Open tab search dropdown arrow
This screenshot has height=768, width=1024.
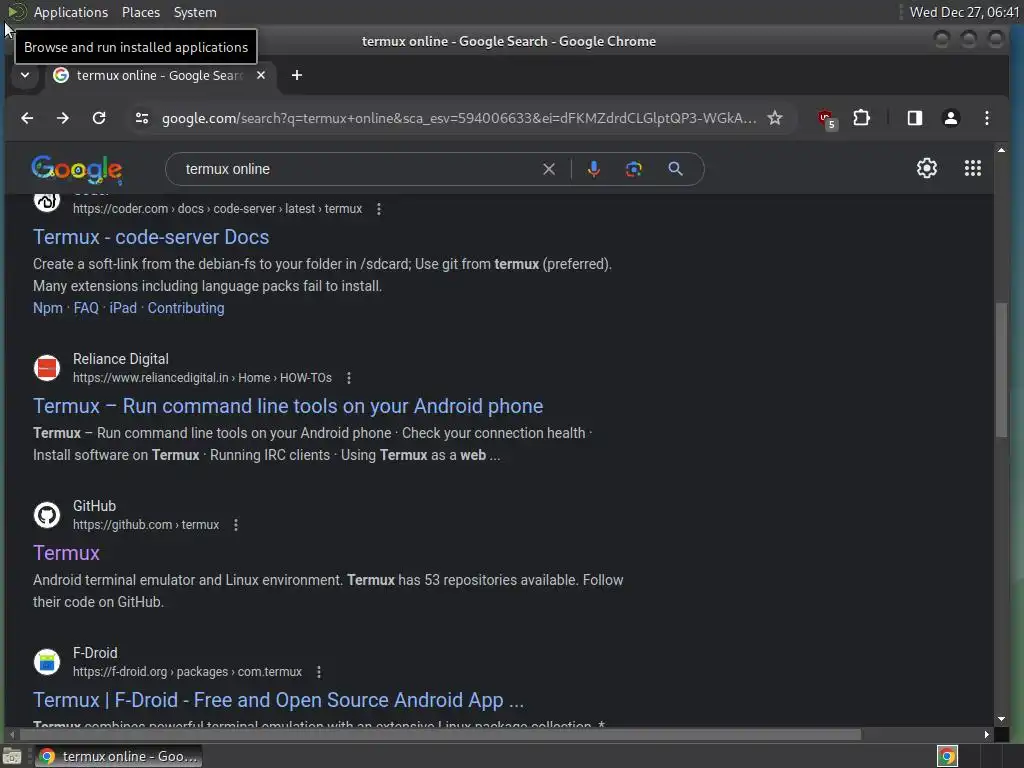click(25, 75)
